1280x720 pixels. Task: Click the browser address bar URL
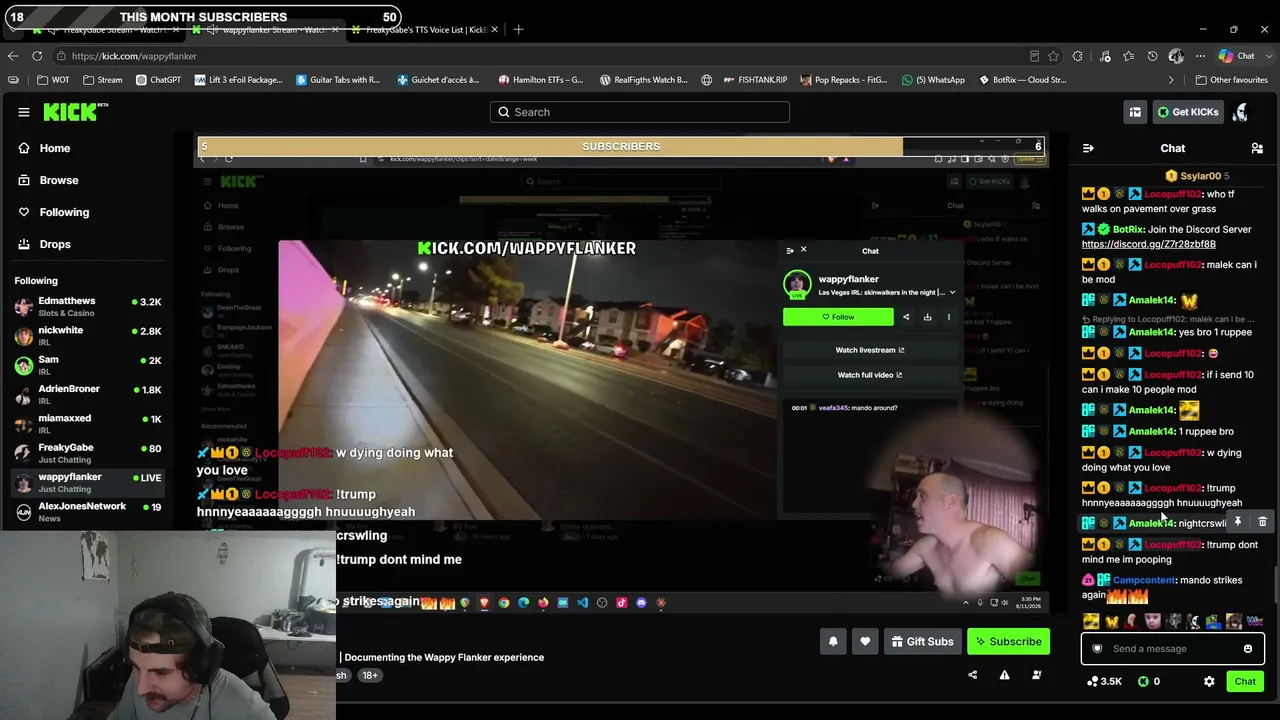click(x=134, y=56)
